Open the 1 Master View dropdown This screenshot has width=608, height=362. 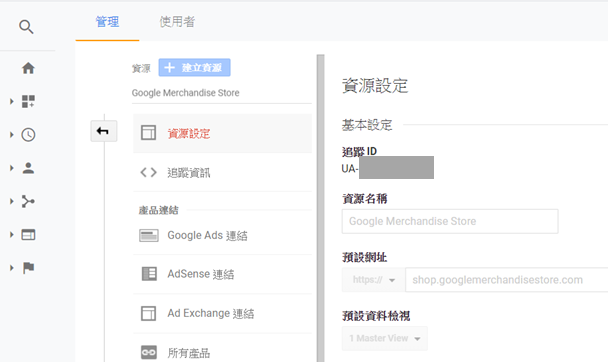[x=384, y=338]
